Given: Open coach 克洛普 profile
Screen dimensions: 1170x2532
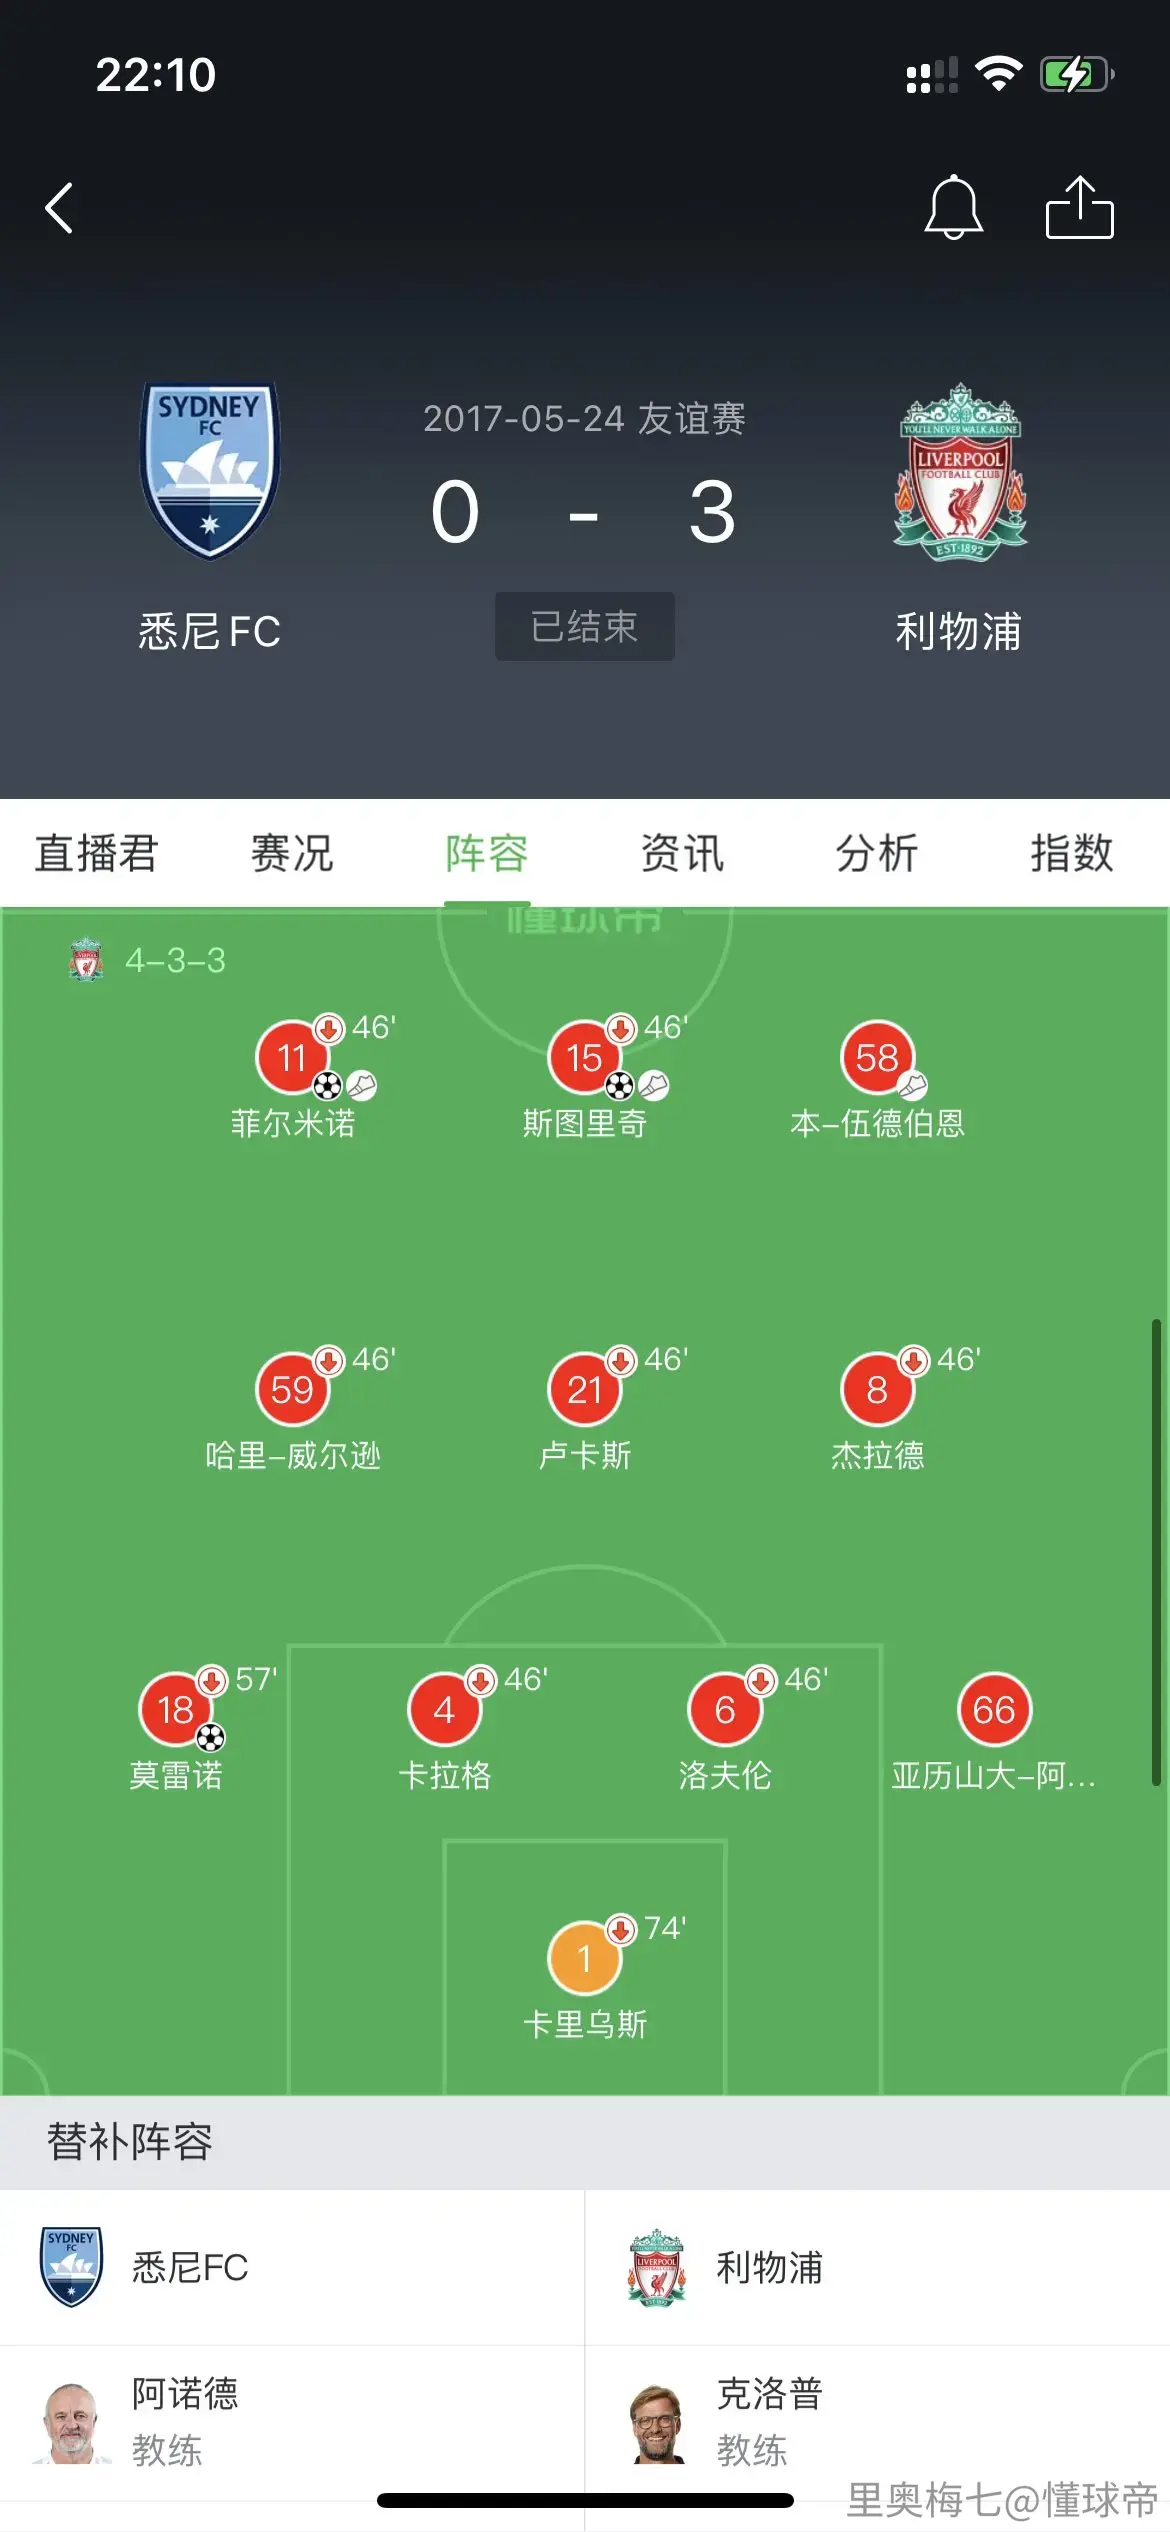Looking at the screenshot, I should click(877, 2422).
